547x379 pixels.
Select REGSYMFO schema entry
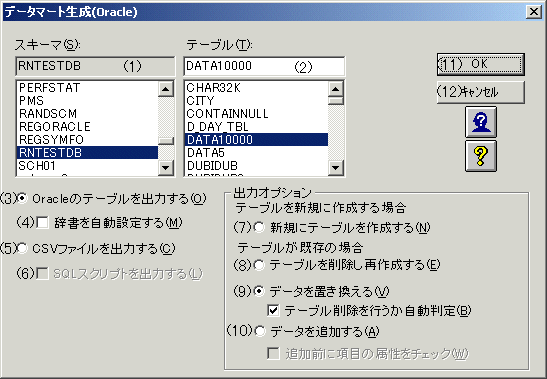click(87, 140)
